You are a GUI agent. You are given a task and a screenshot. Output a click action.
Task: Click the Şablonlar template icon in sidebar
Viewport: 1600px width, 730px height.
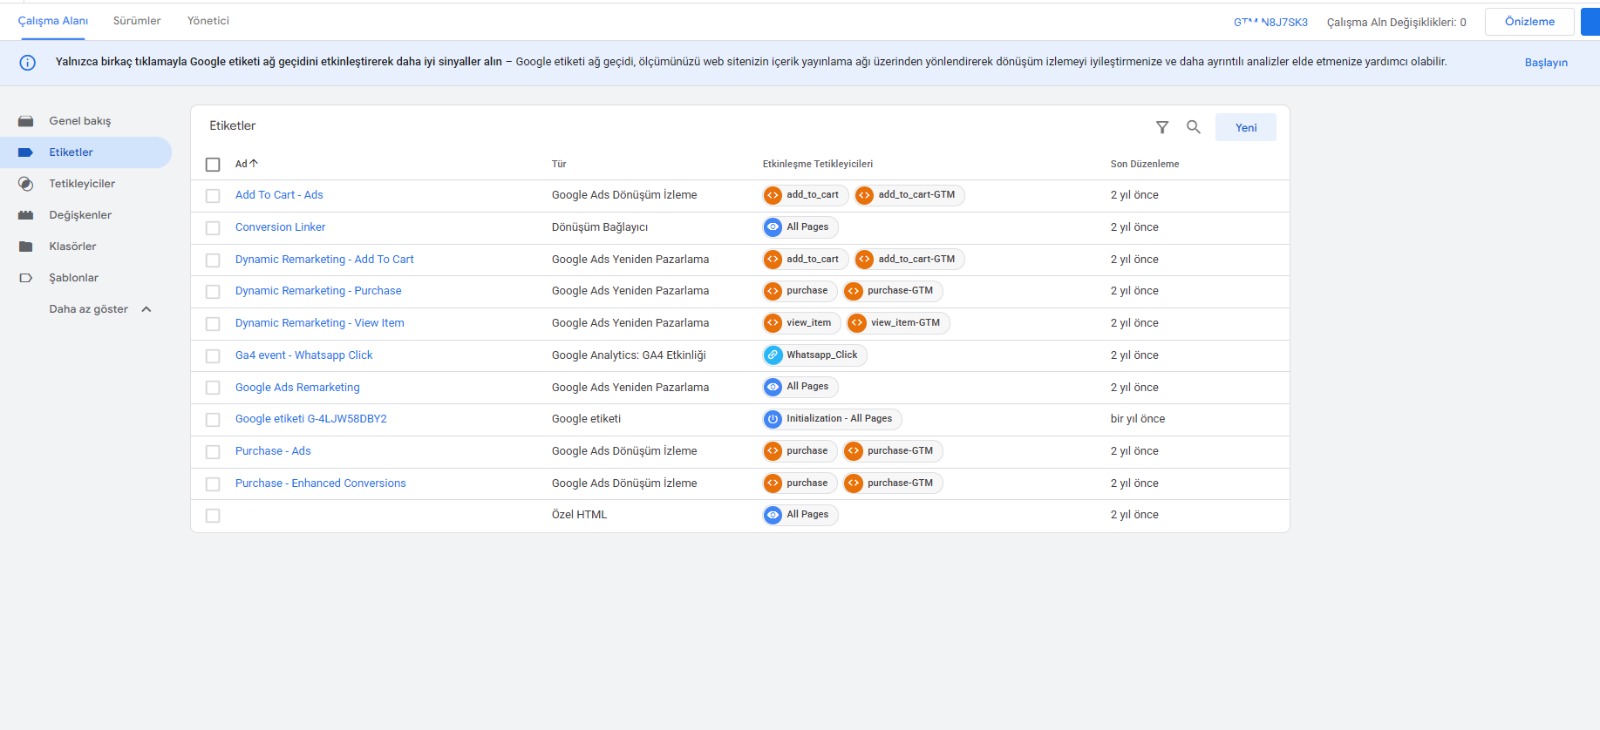[x=26, y=278]
